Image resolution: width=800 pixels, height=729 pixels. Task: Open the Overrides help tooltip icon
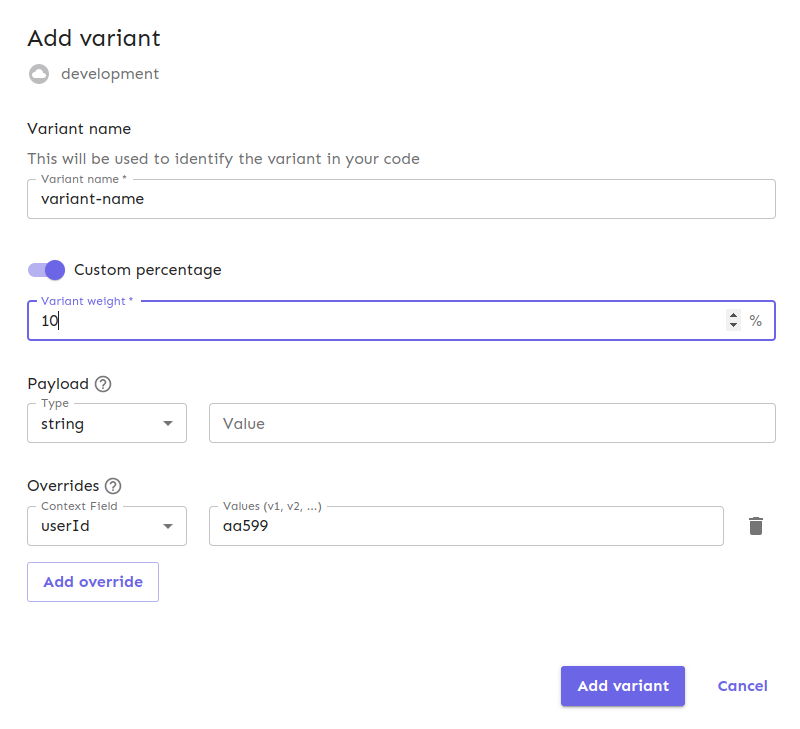pos(112,486)
